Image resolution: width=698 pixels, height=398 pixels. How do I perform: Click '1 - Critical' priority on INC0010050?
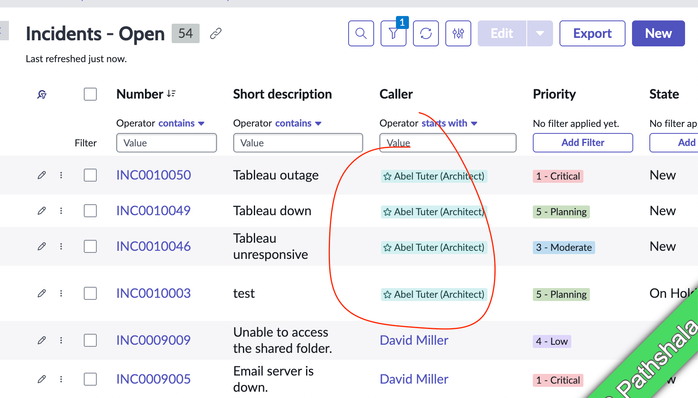click(558, 176)
